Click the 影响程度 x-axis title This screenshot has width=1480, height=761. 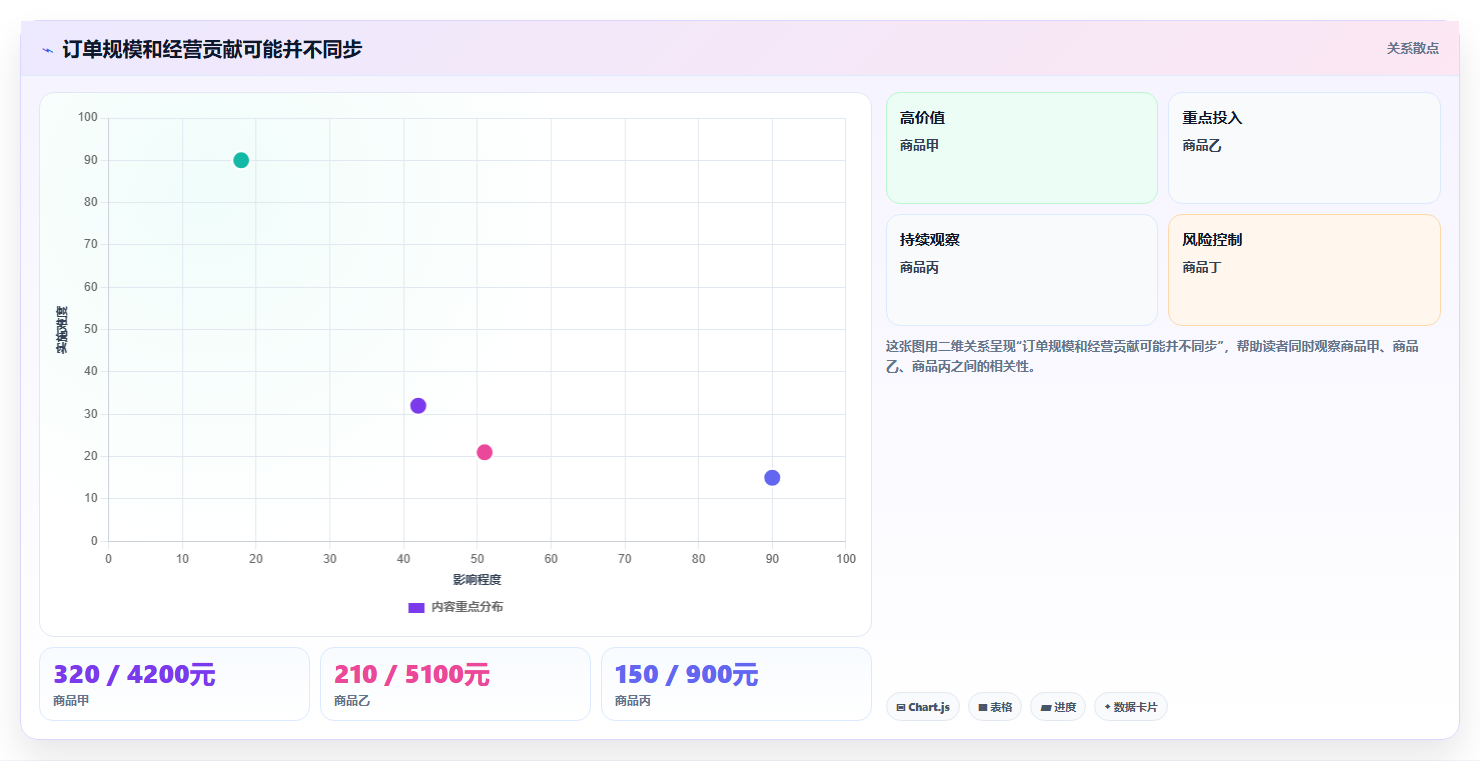pos(477,580)
